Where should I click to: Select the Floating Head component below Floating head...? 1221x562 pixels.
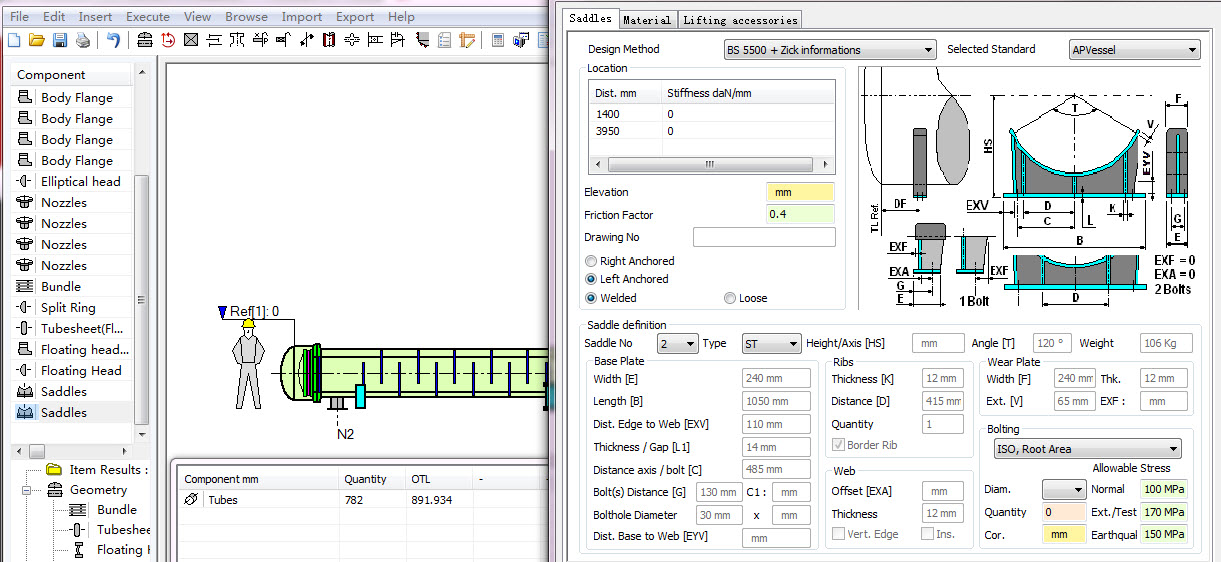pos(72,370)
